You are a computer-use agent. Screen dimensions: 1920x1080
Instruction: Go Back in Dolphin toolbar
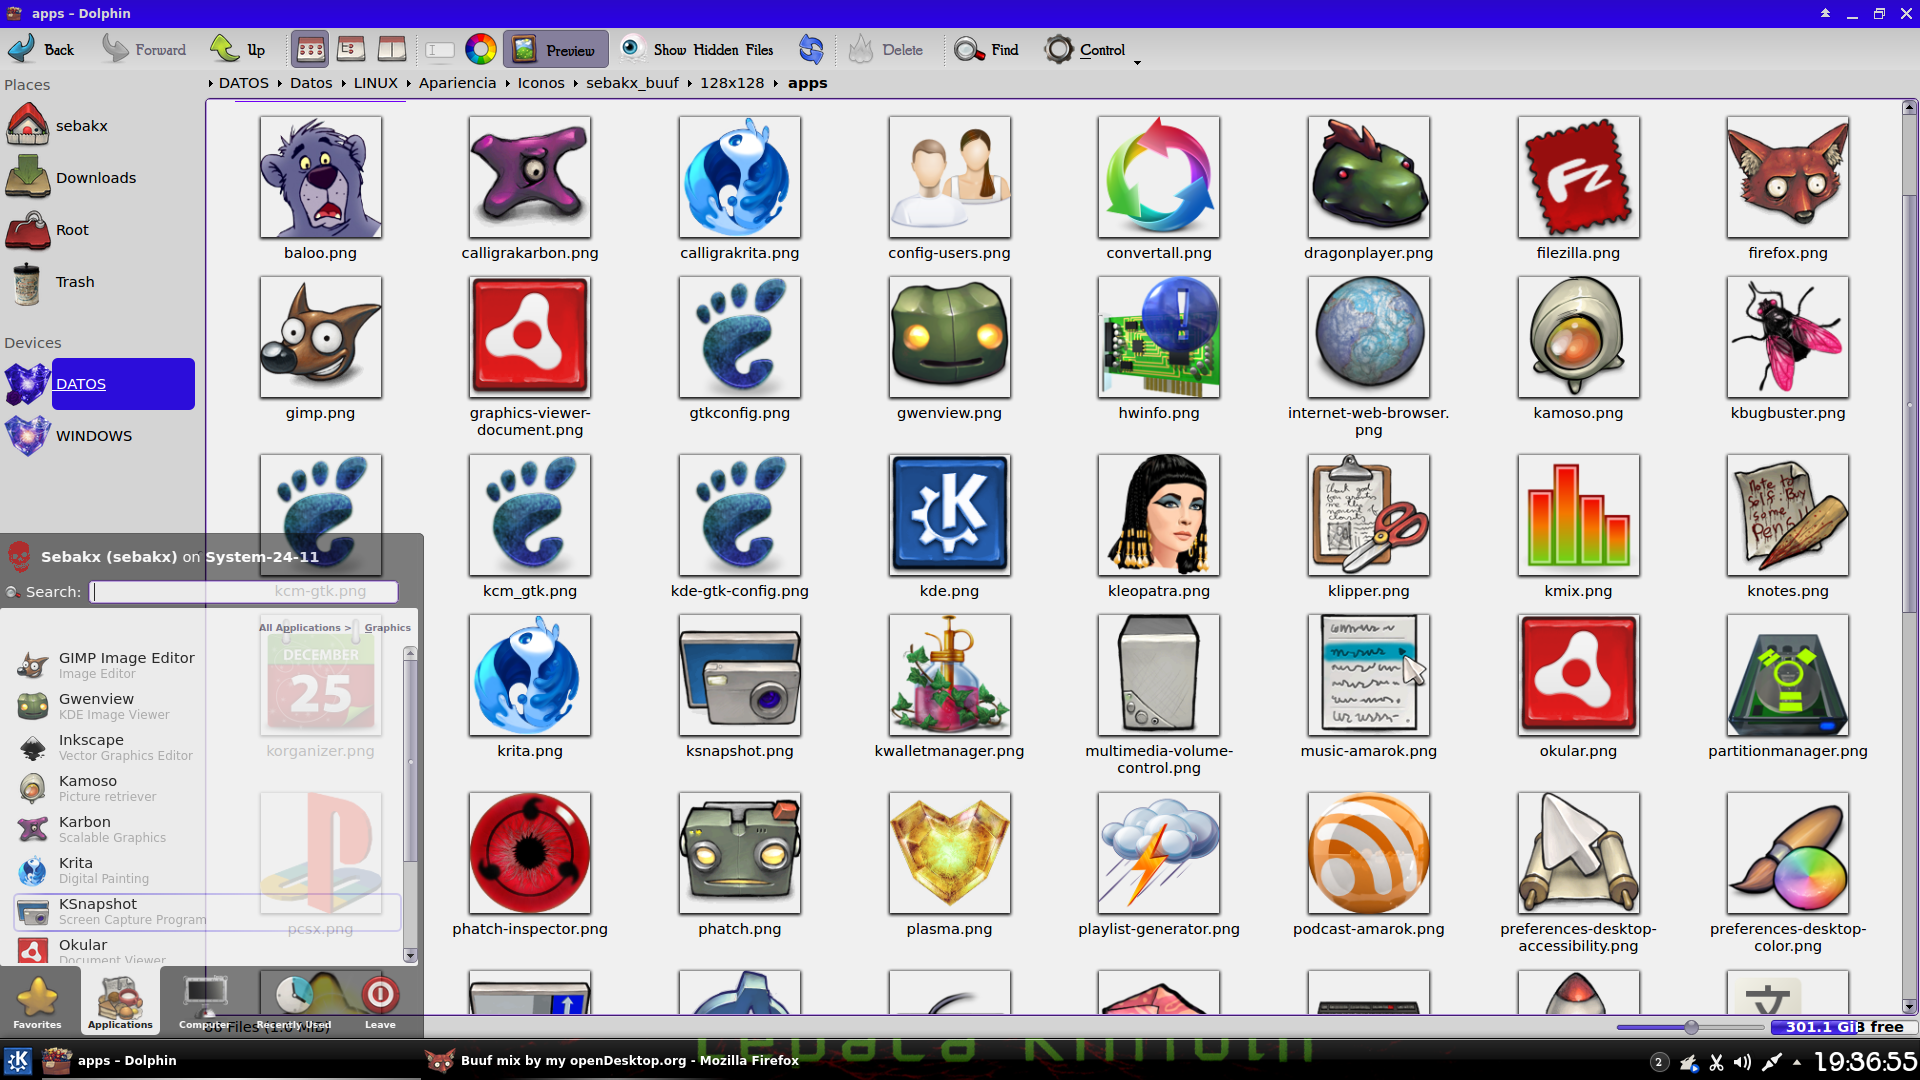40,49
